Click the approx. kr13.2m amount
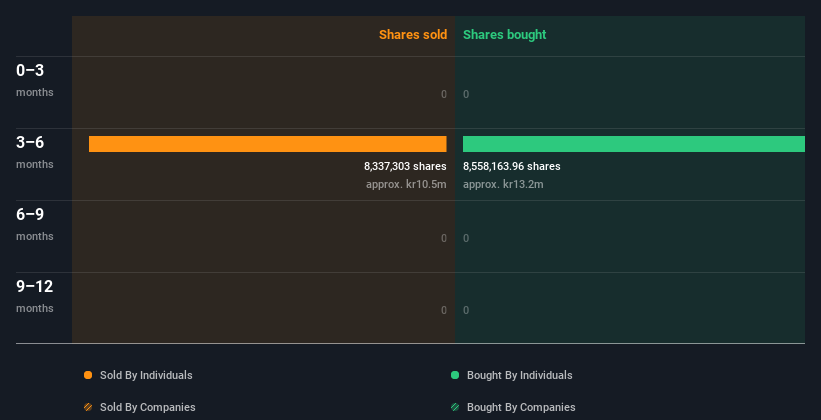This screenshot has width=821, height=420. [503, 184]
